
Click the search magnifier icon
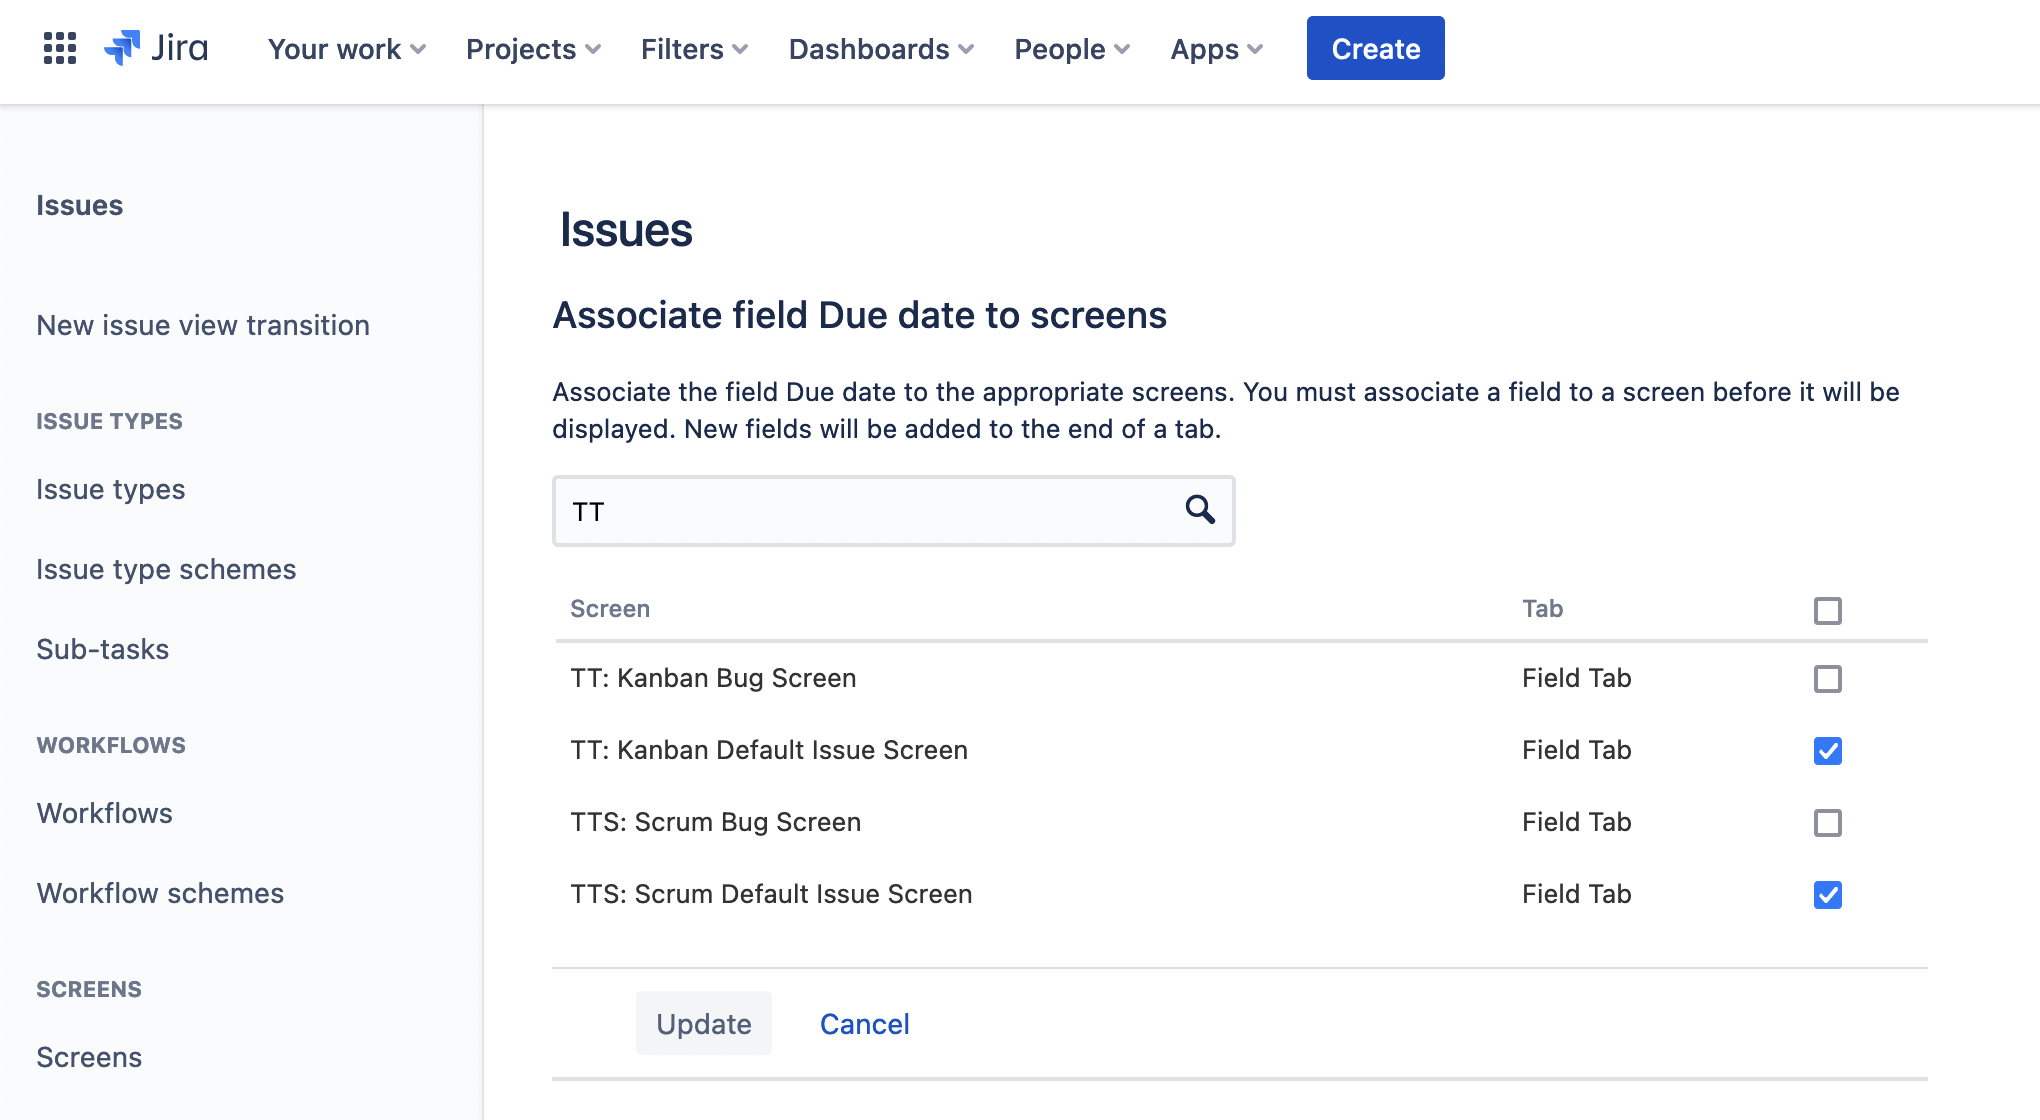click(x=1200, y=510)
